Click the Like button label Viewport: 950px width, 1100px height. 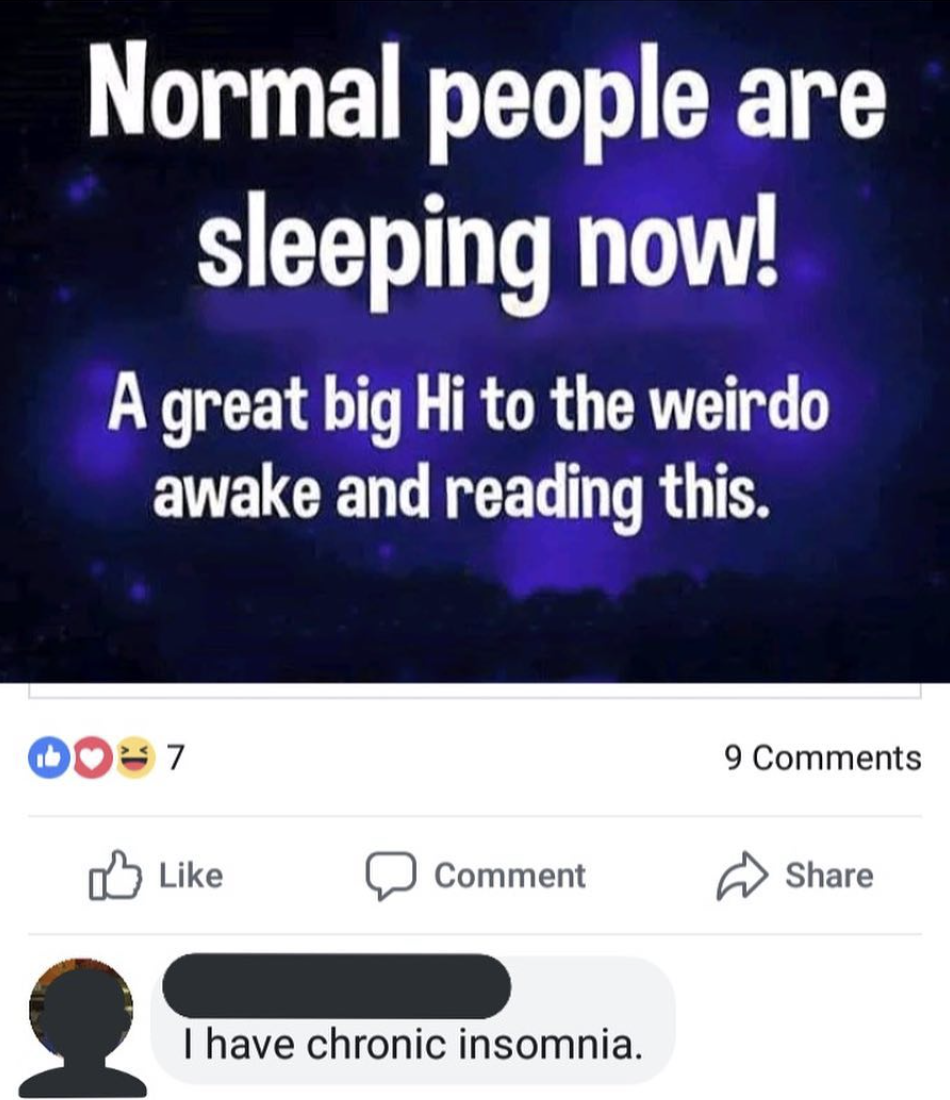[x=191, y=876]
